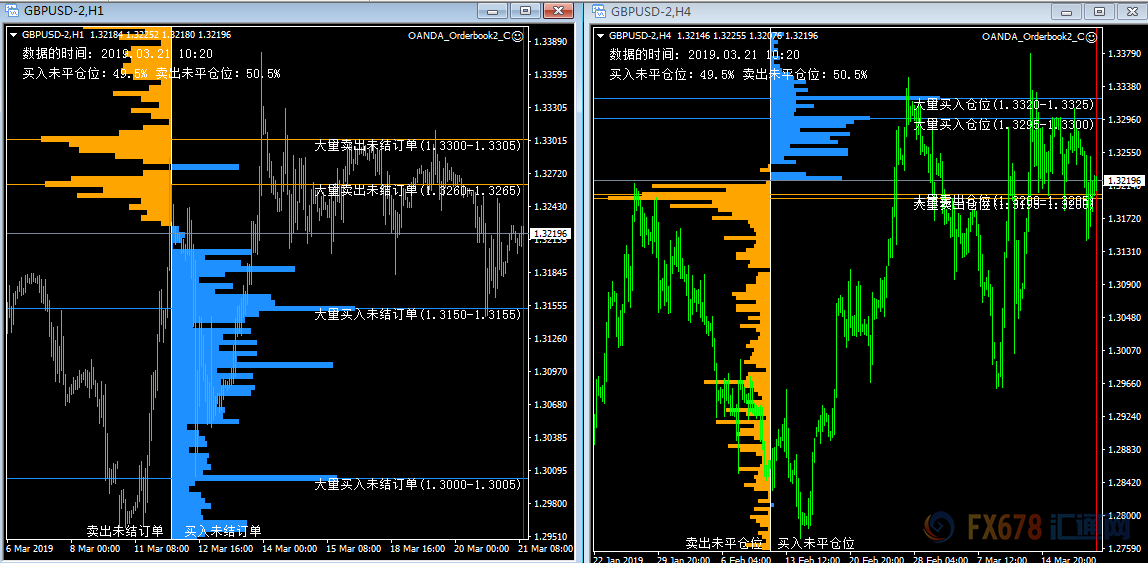This screenshot has height=563, width=1148.
Task: Minimize the GBPUSD-2,H1 chart window
Action: pyautogui.click(x=491, y=10)
